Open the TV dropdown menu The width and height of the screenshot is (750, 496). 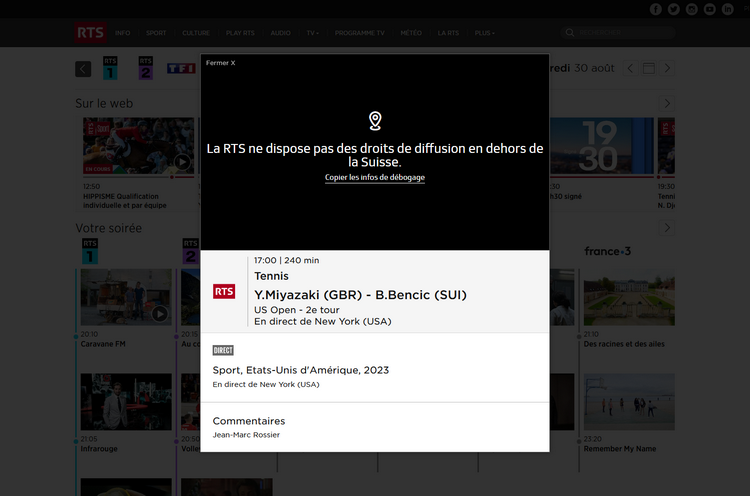click(x=312, y=33)
